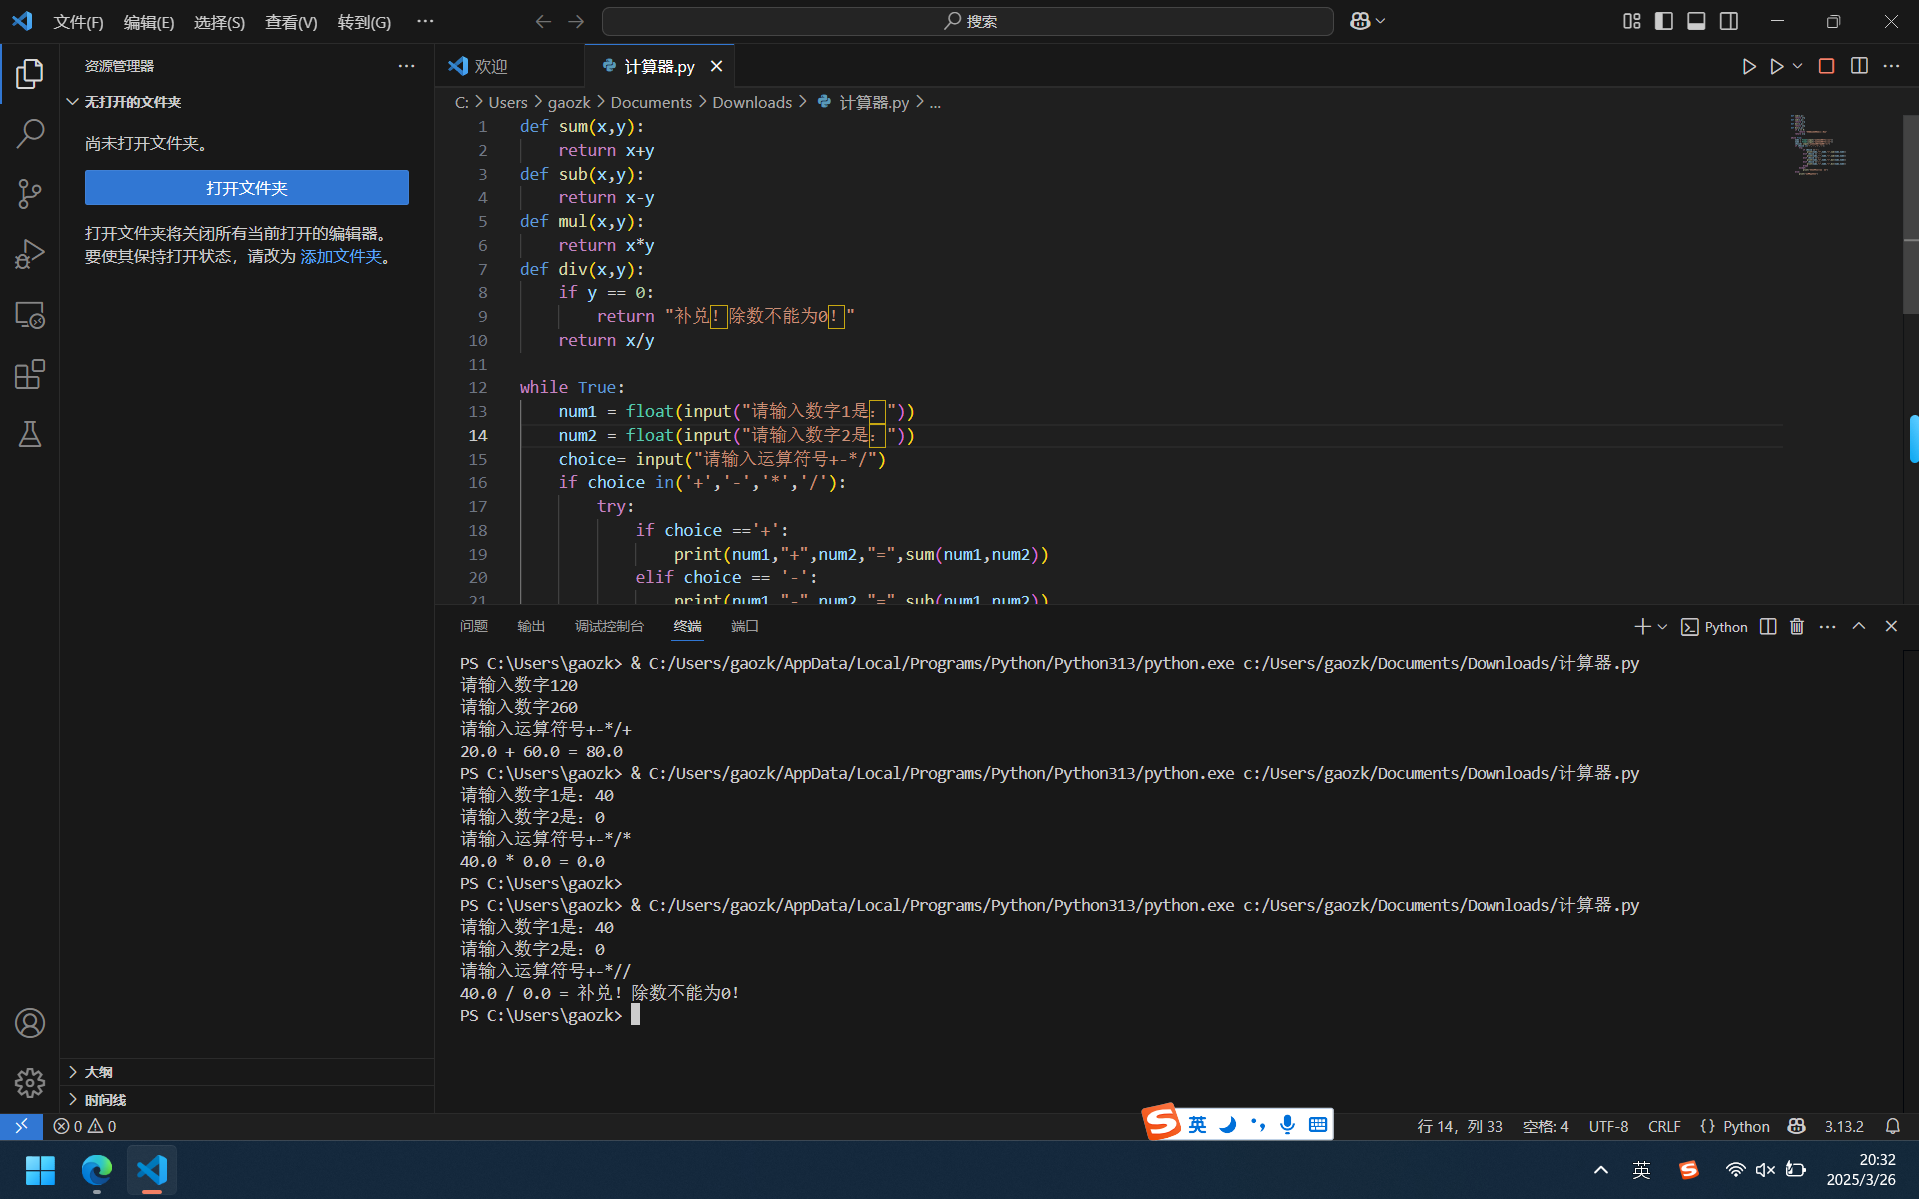Show hidden menu items via ellipsis

(425, 21)
